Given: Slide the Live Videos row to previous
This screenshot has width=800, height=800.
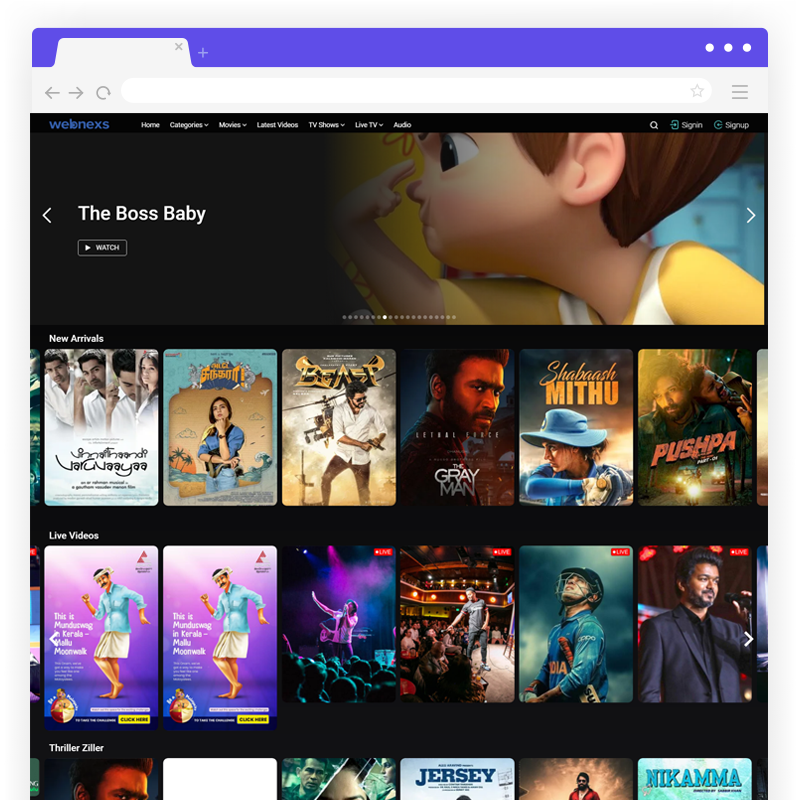Looking at the screenshot, I should point(54,639).
